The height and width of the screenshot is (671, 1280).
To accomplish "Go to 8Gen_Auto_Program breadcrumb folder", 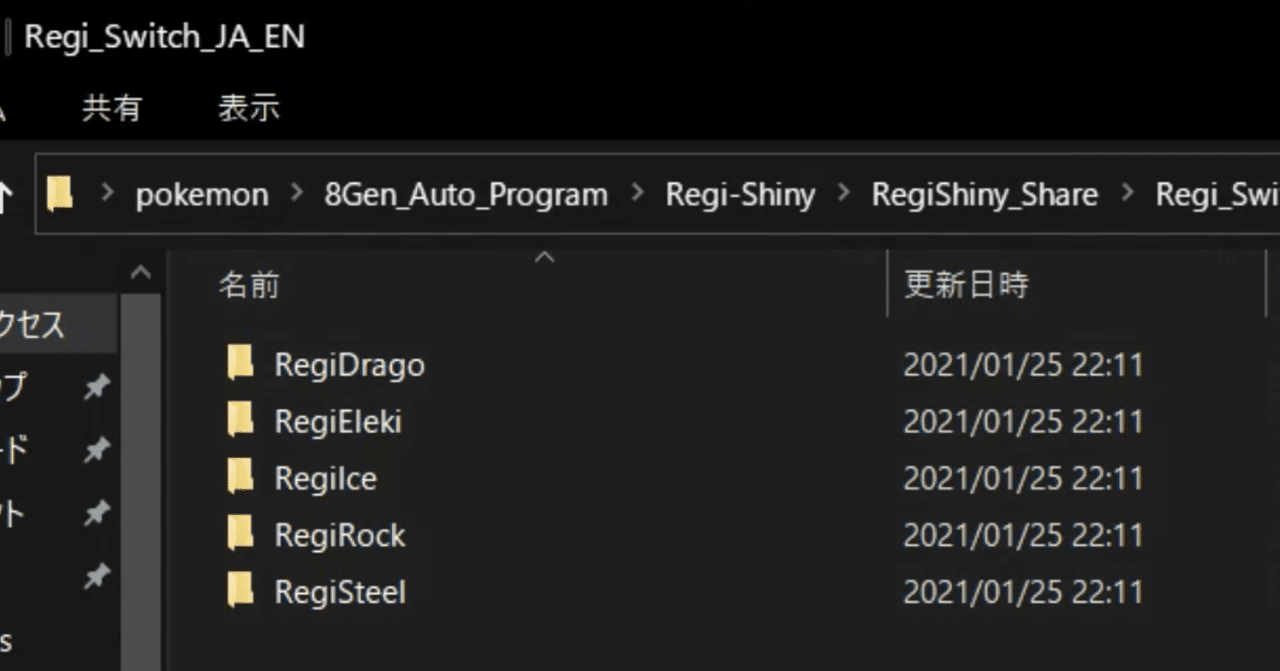I will click(x=466, y=194).
